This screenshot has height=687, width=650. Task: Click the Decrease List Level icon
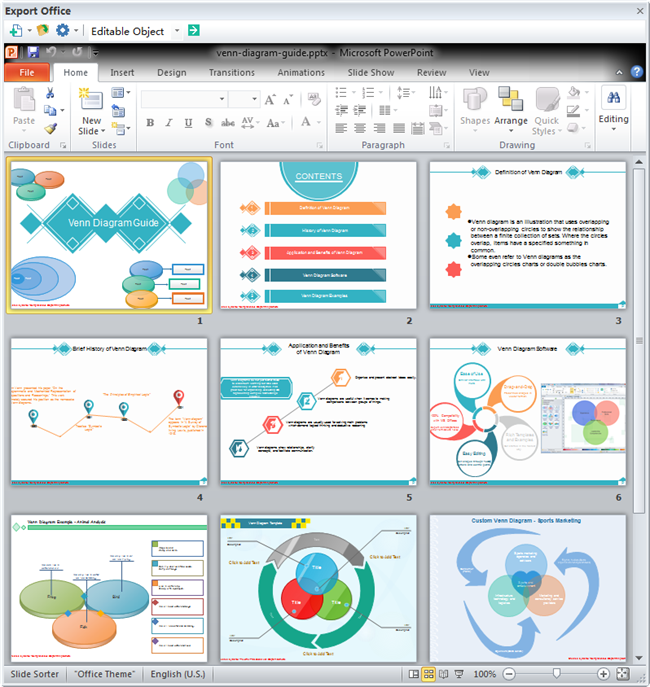[x=342, y=110]
